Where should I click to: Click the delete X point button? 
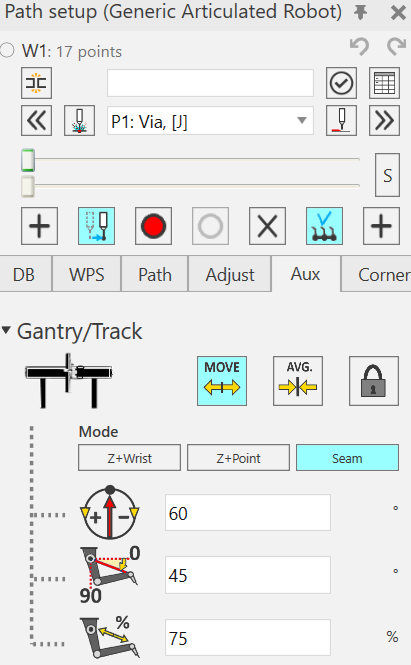[267, 226]
